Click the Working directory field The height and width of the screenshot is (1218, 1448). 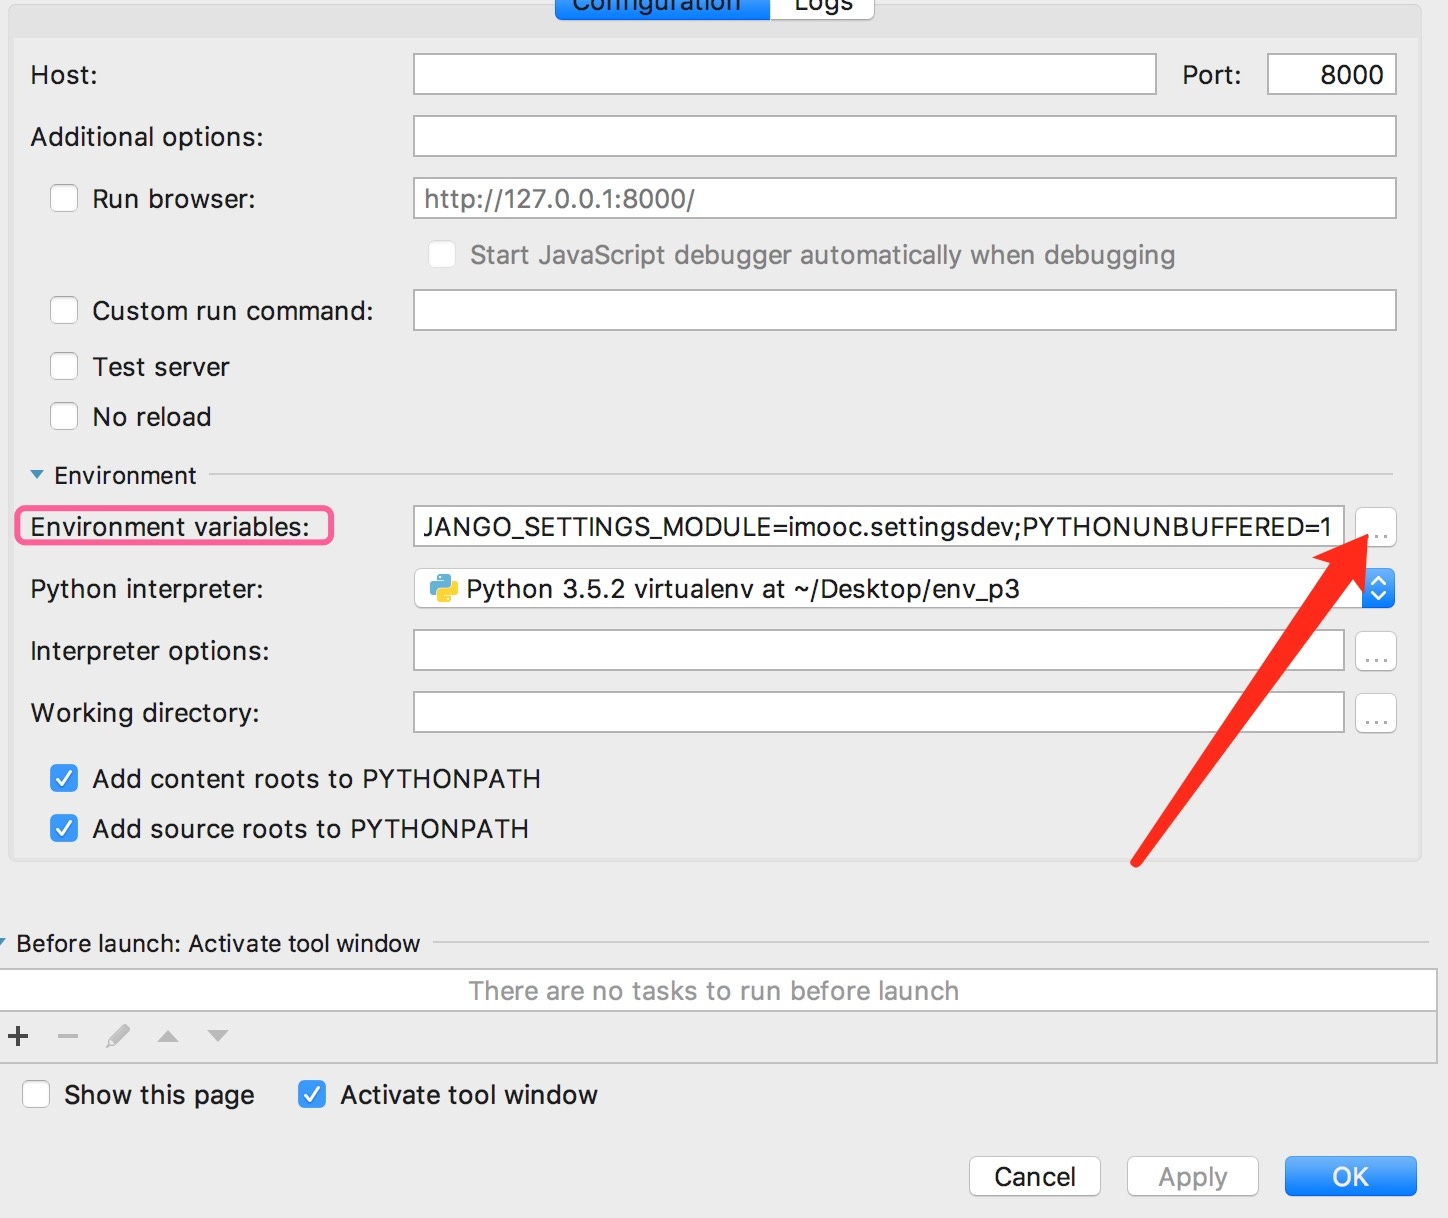pyautogui.click(x=878, y=713)
